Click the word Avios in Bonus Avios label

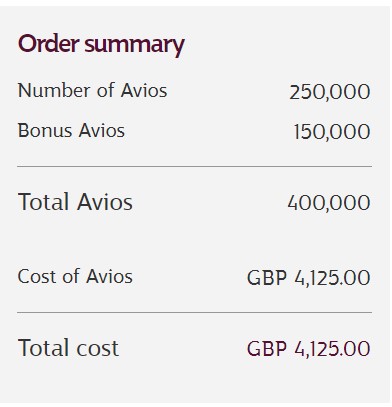coord(102,130)
